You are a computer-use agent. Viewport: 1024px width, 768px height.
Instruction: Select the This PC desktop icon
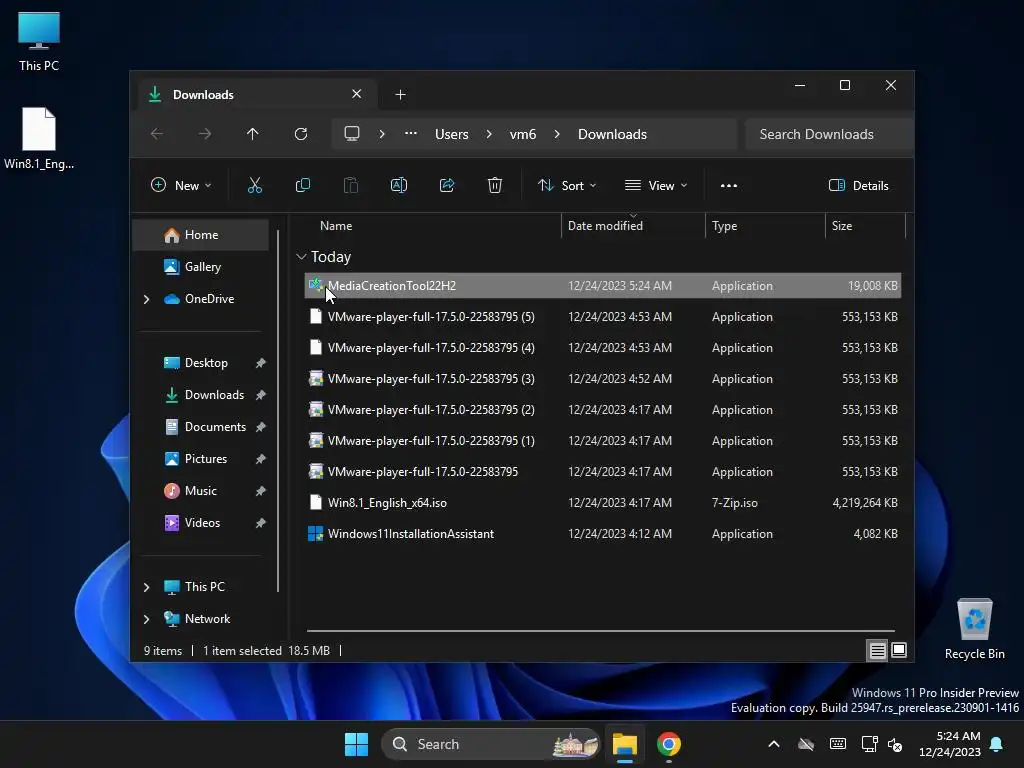[x=39, y=41]
